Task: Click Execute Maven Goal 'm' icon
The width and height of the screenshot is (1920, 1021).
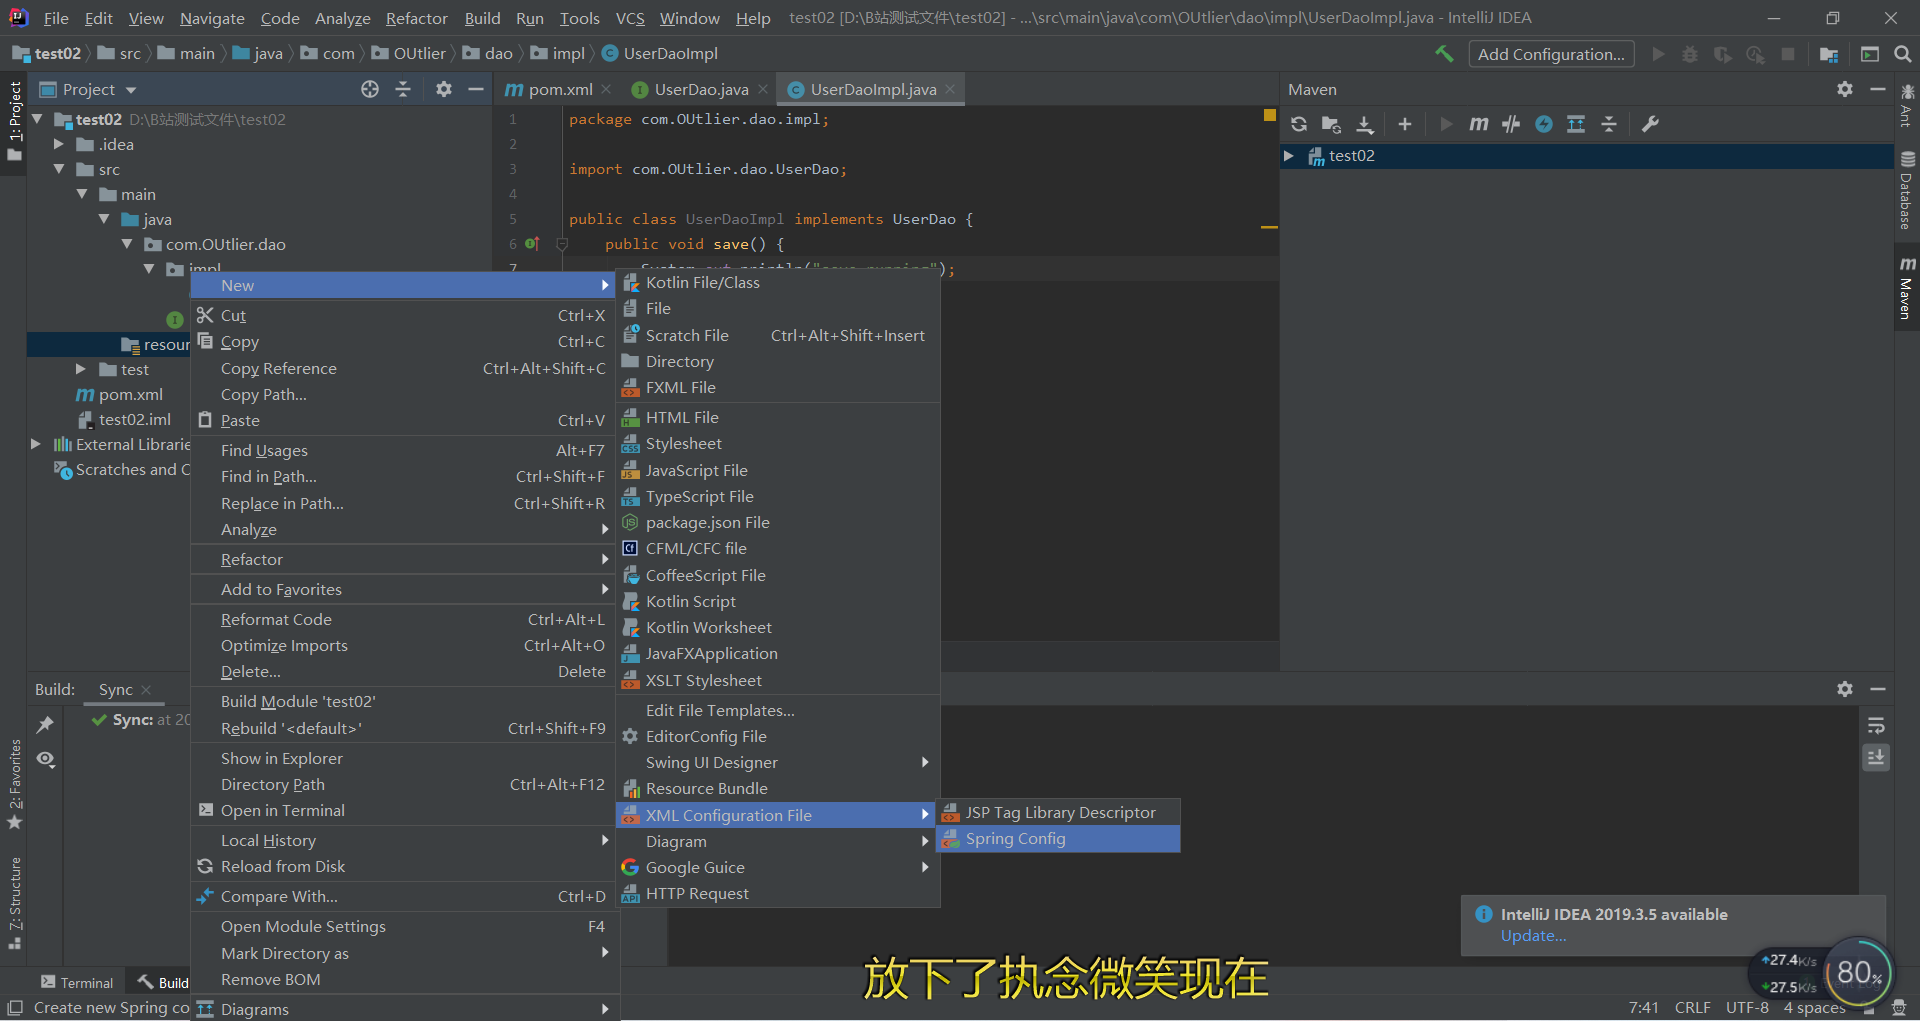Action: pos(1478,124)
